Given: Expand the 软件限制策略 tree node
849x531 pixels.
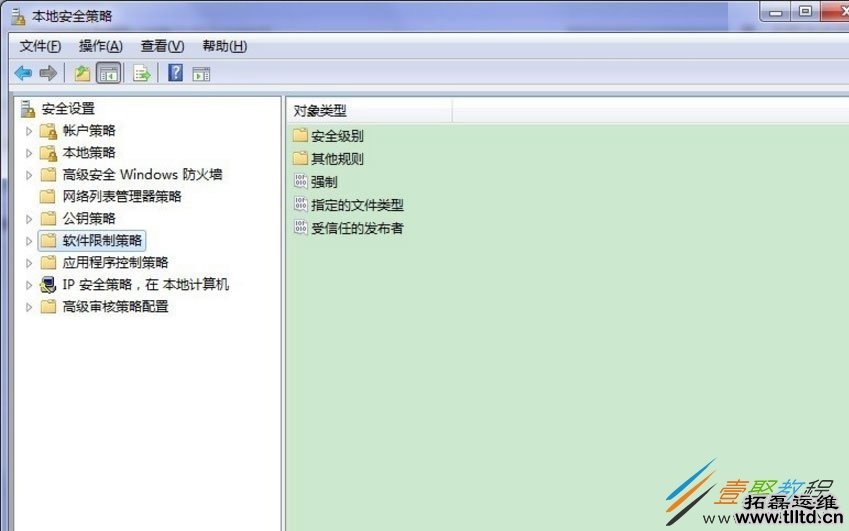Looking at the screenshot, I should pos(29,241).
